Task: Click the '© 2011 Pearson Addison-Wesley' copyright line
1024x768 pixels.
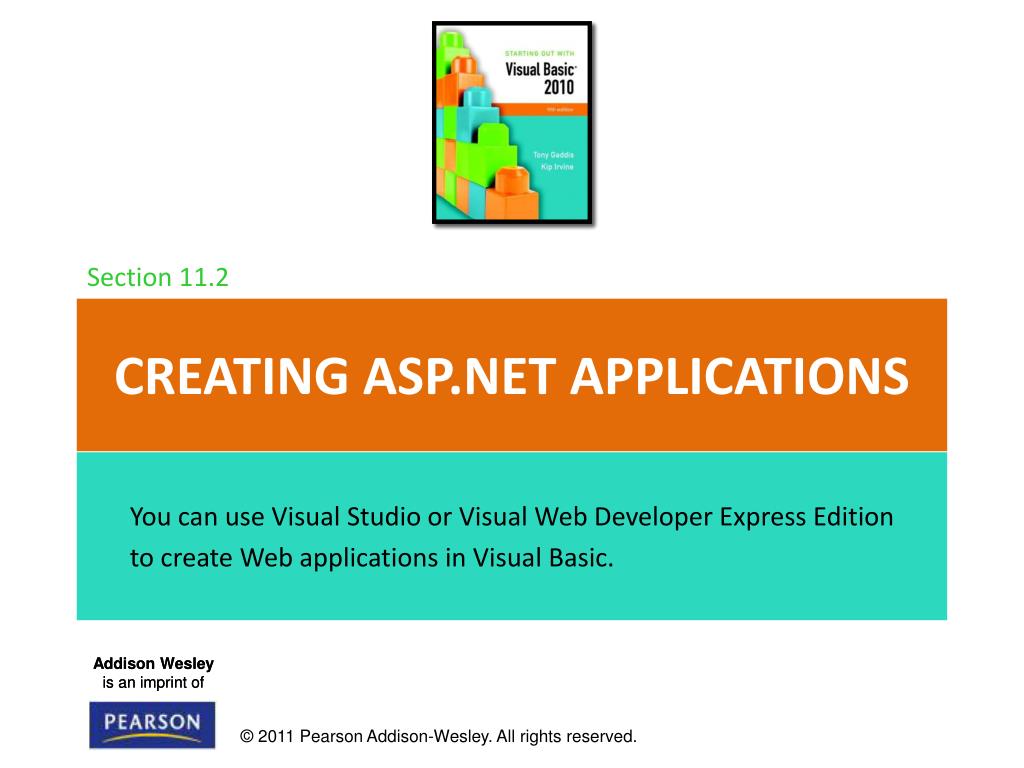Action: pos(438,737)
